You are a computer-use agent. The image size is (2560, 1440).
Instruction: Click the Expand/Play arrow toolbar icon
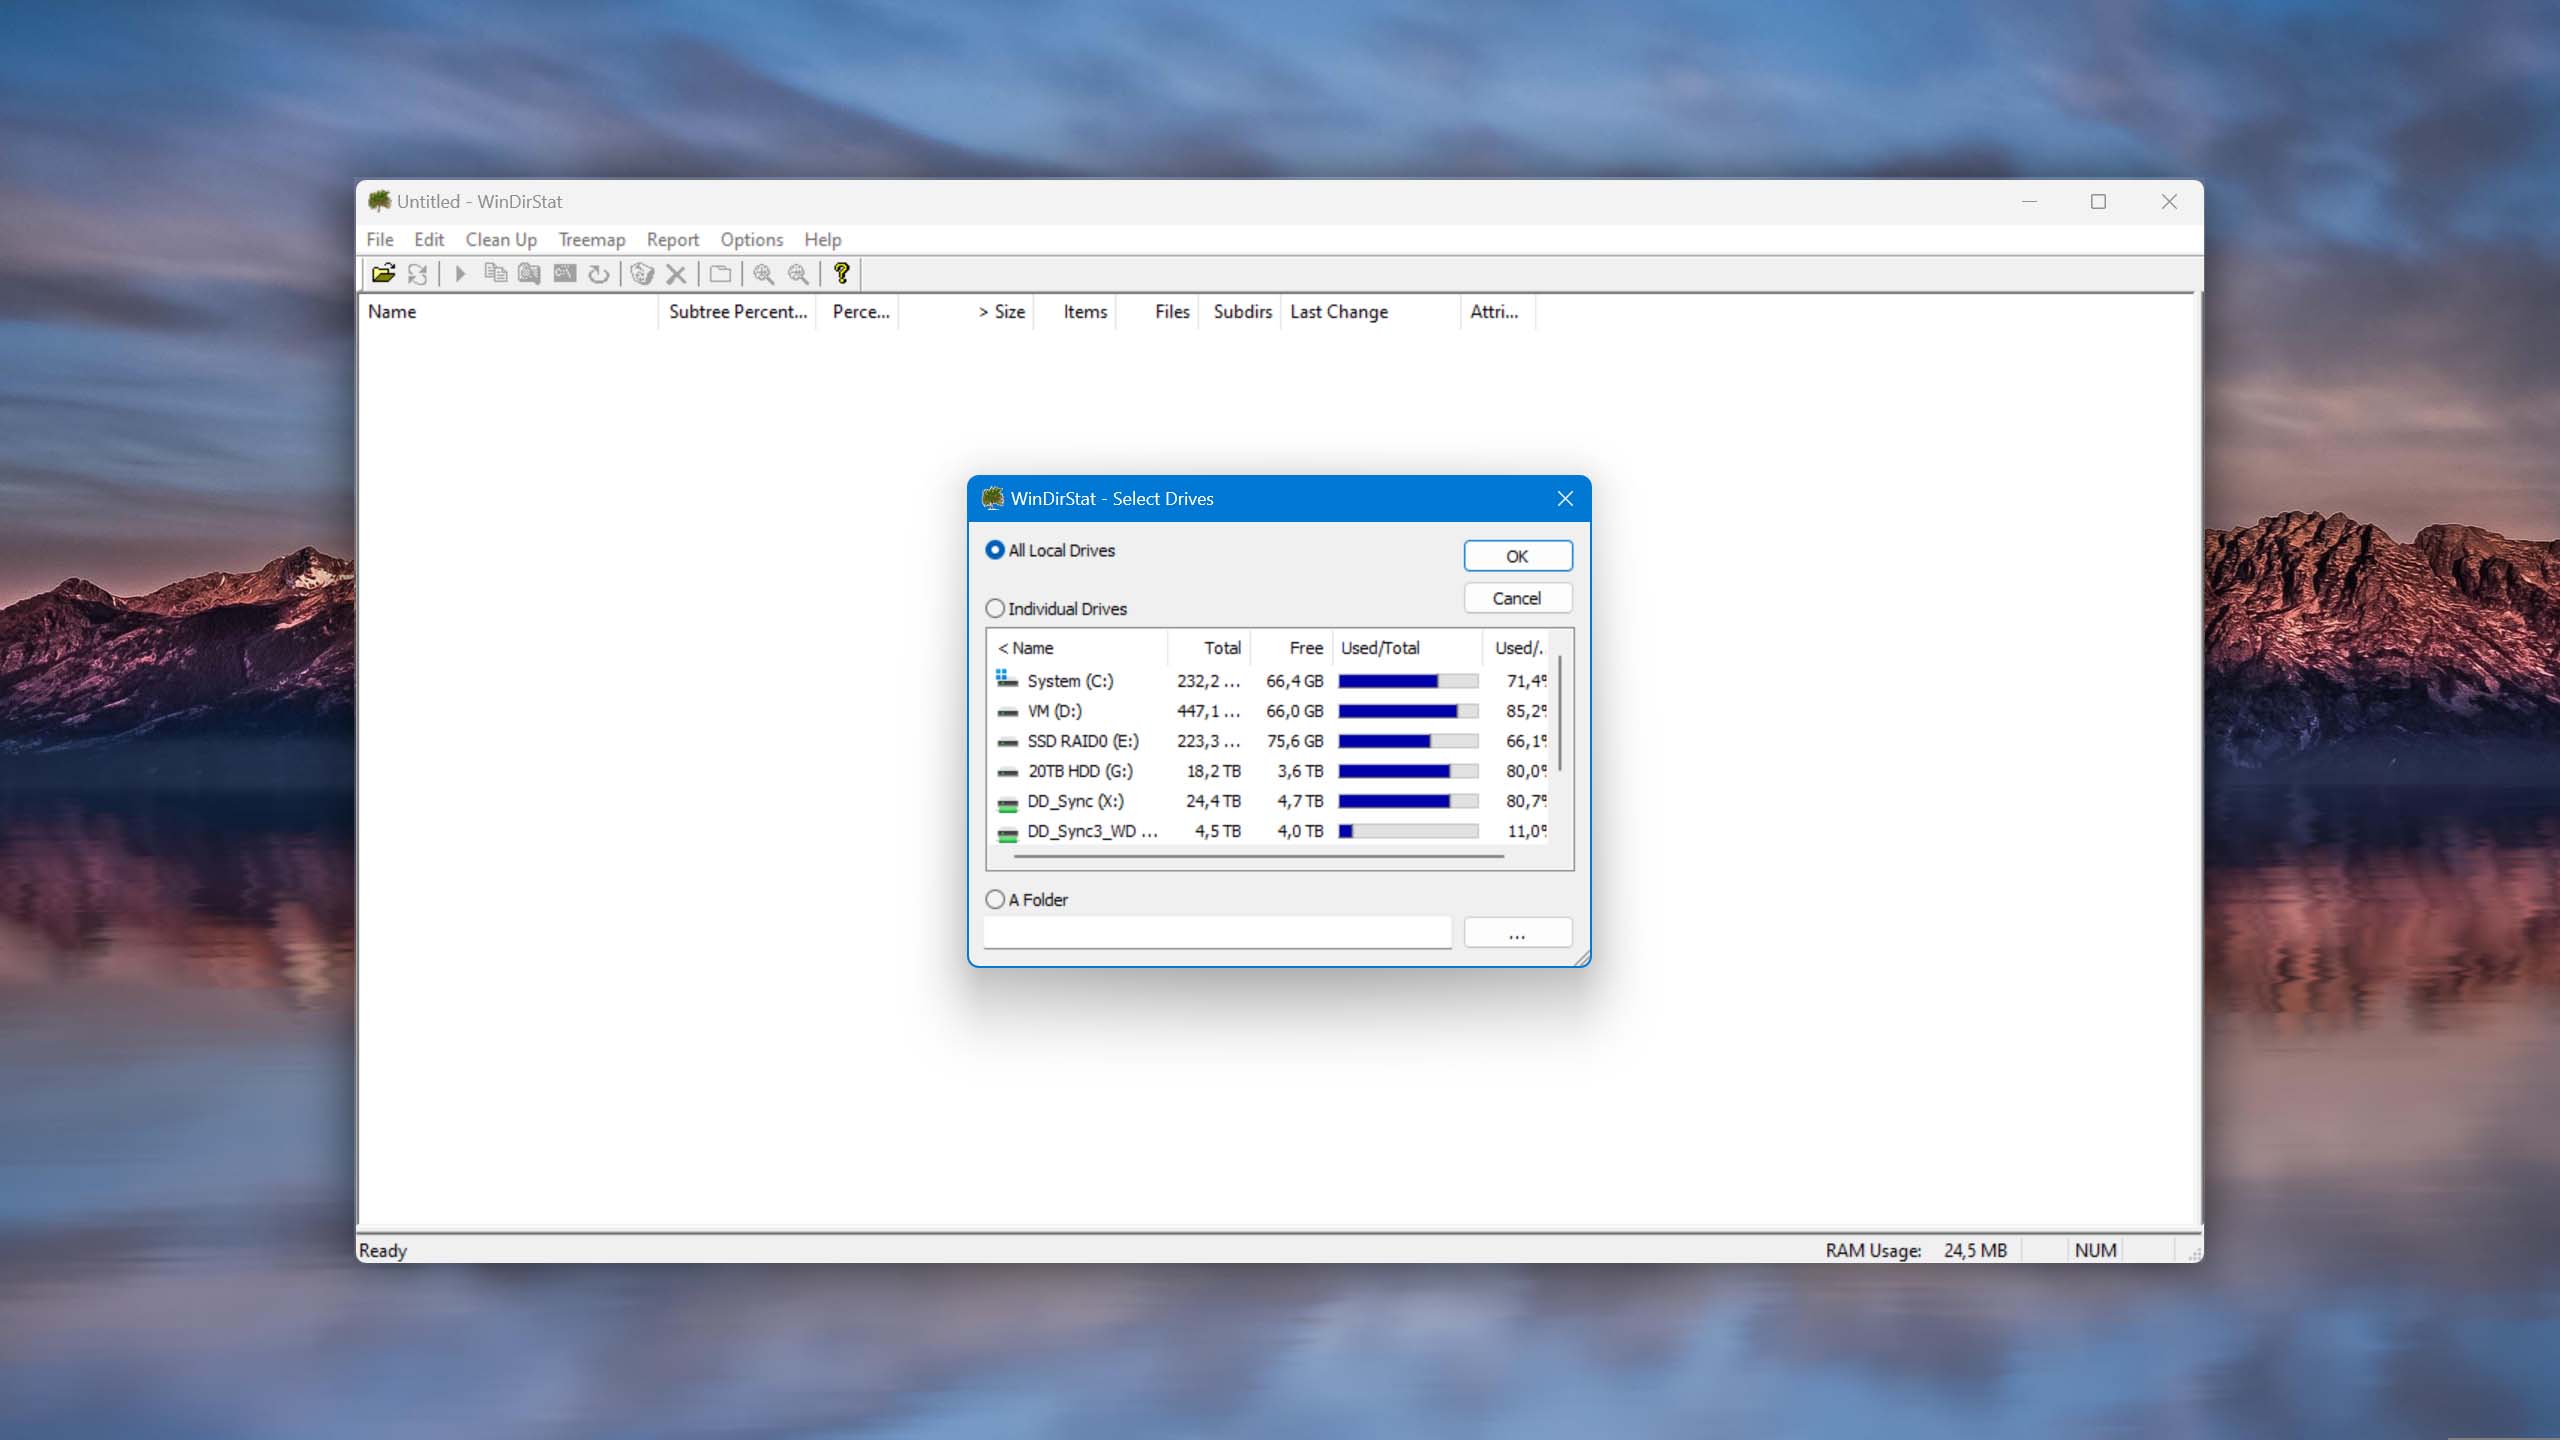(460, 273)
